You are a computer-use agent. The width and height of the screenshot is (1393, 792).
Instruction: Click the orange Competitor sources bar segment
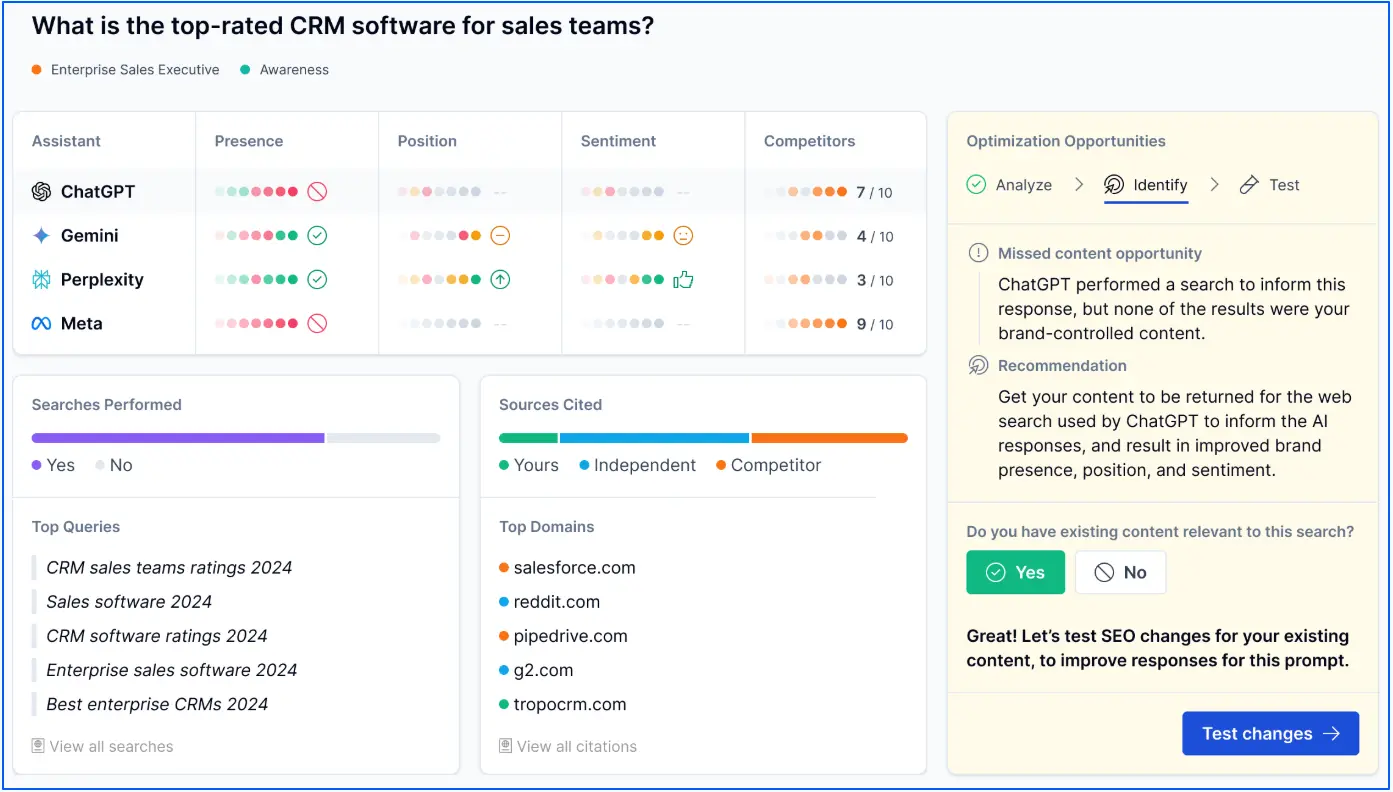[830, 438]
